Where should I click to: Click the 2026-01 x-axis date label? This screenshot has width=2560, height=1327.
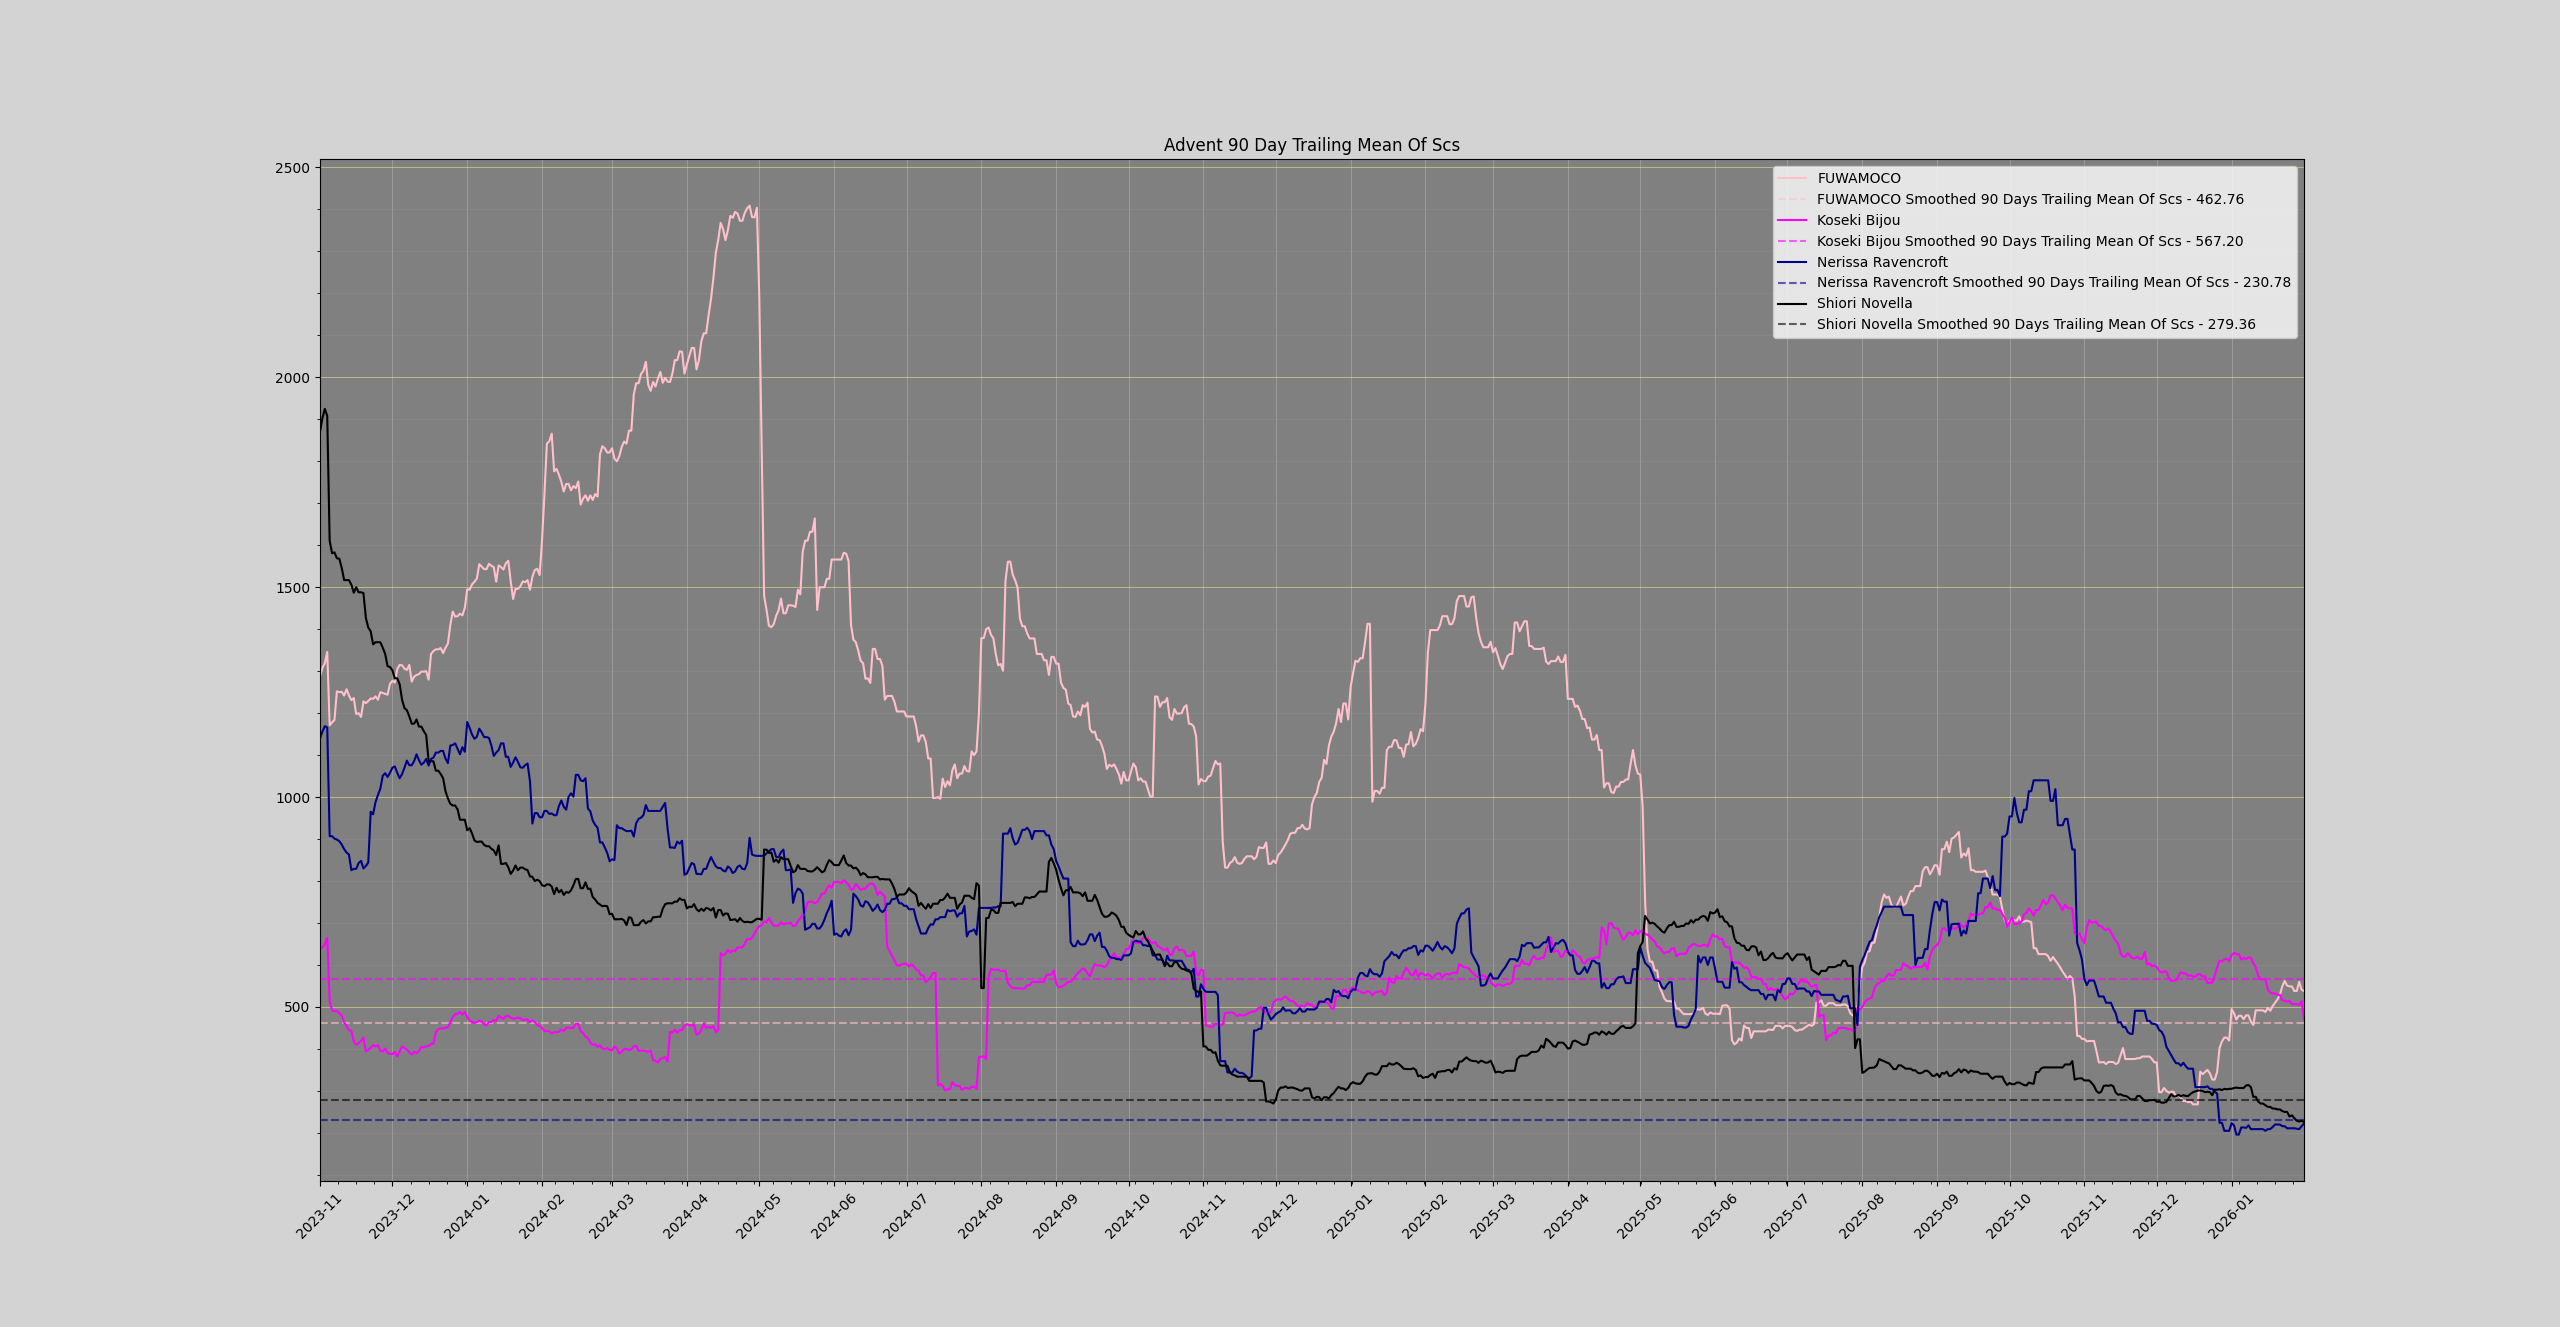click(2232, 1215)
